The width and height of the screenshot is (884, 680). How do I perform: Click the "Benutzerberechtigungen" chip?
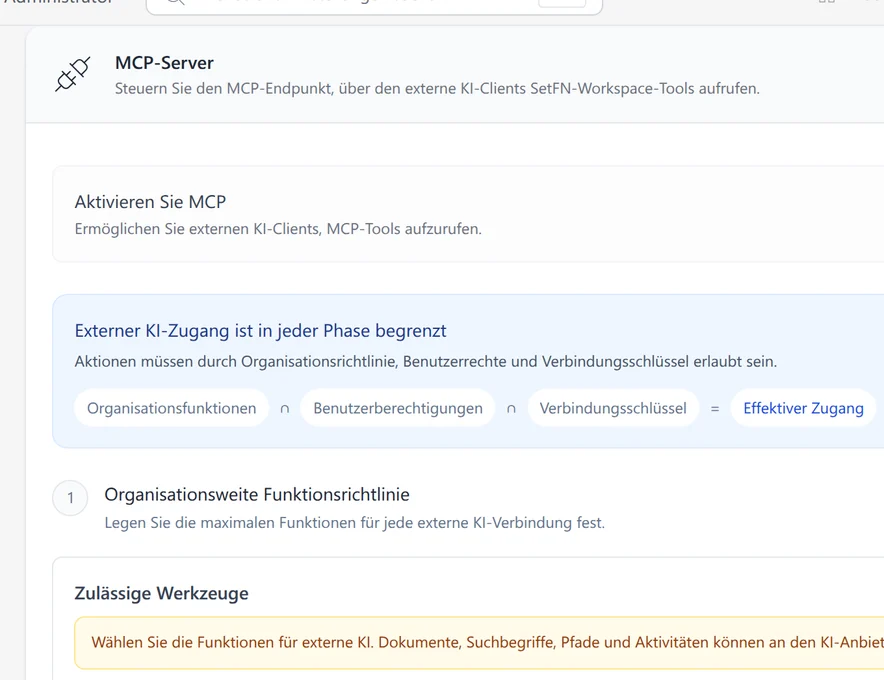pos(398,408)
